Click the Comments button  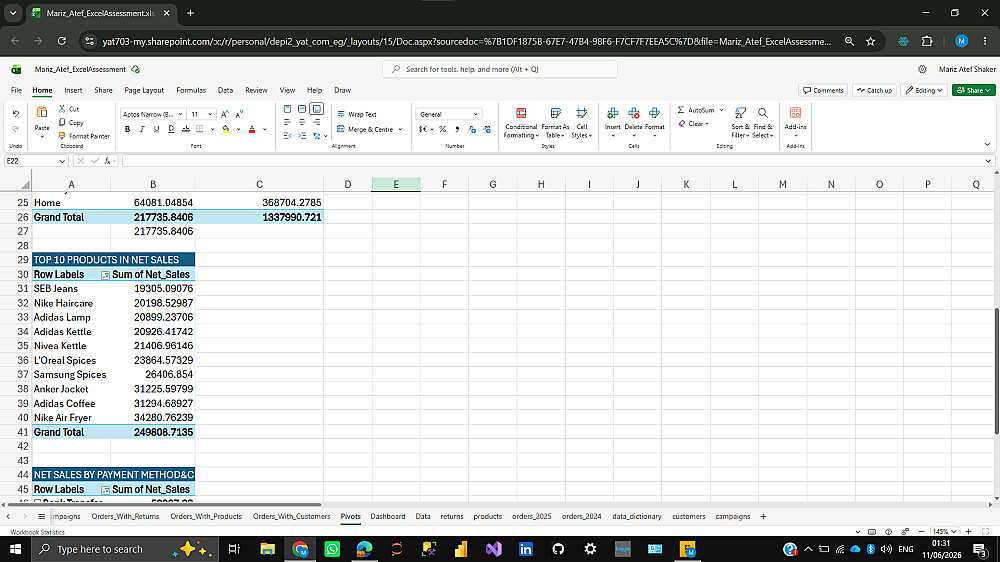coord(823,90)
